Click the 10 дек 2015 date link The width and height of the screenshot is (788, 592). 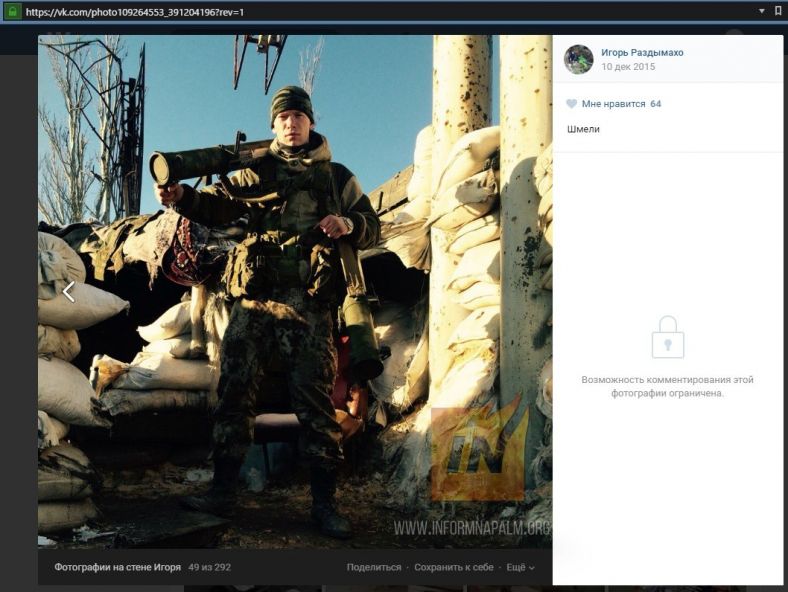628,67
